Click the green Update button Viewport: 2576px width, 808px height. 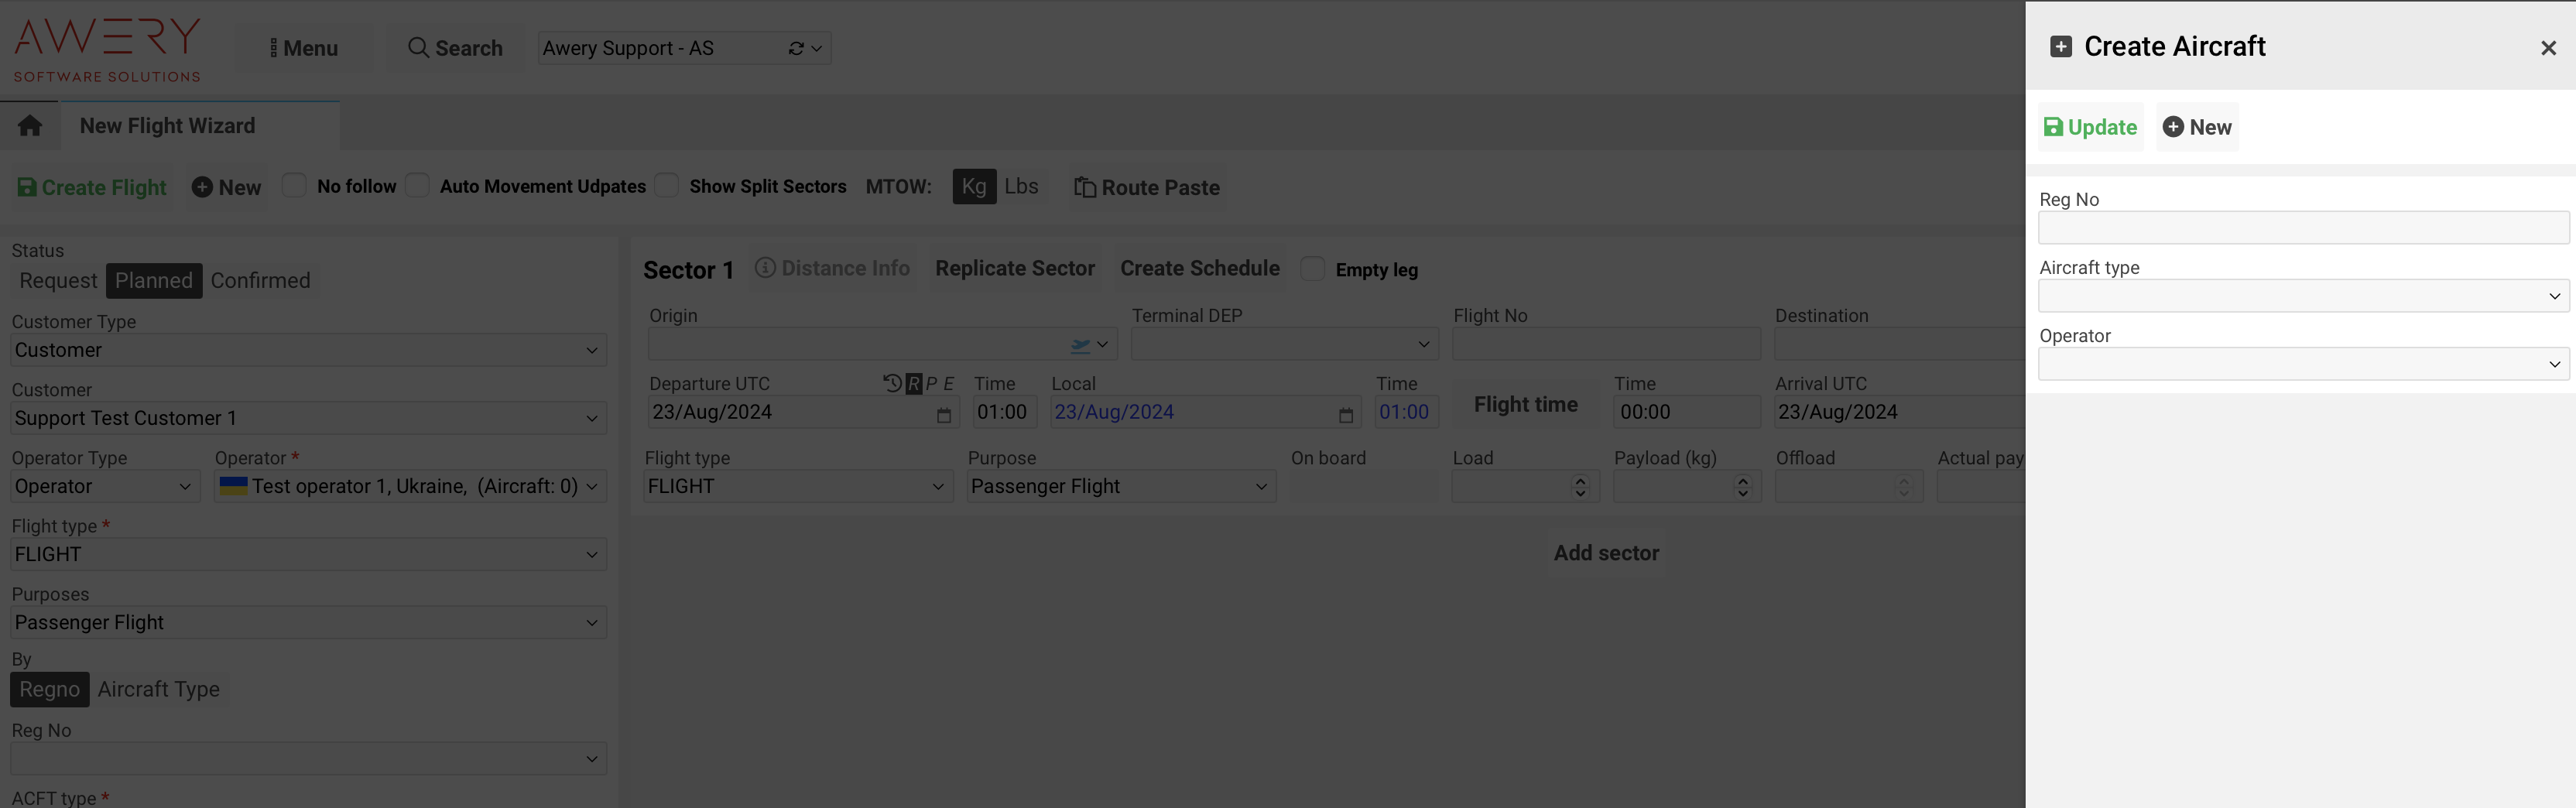(x=2090, y=127)
